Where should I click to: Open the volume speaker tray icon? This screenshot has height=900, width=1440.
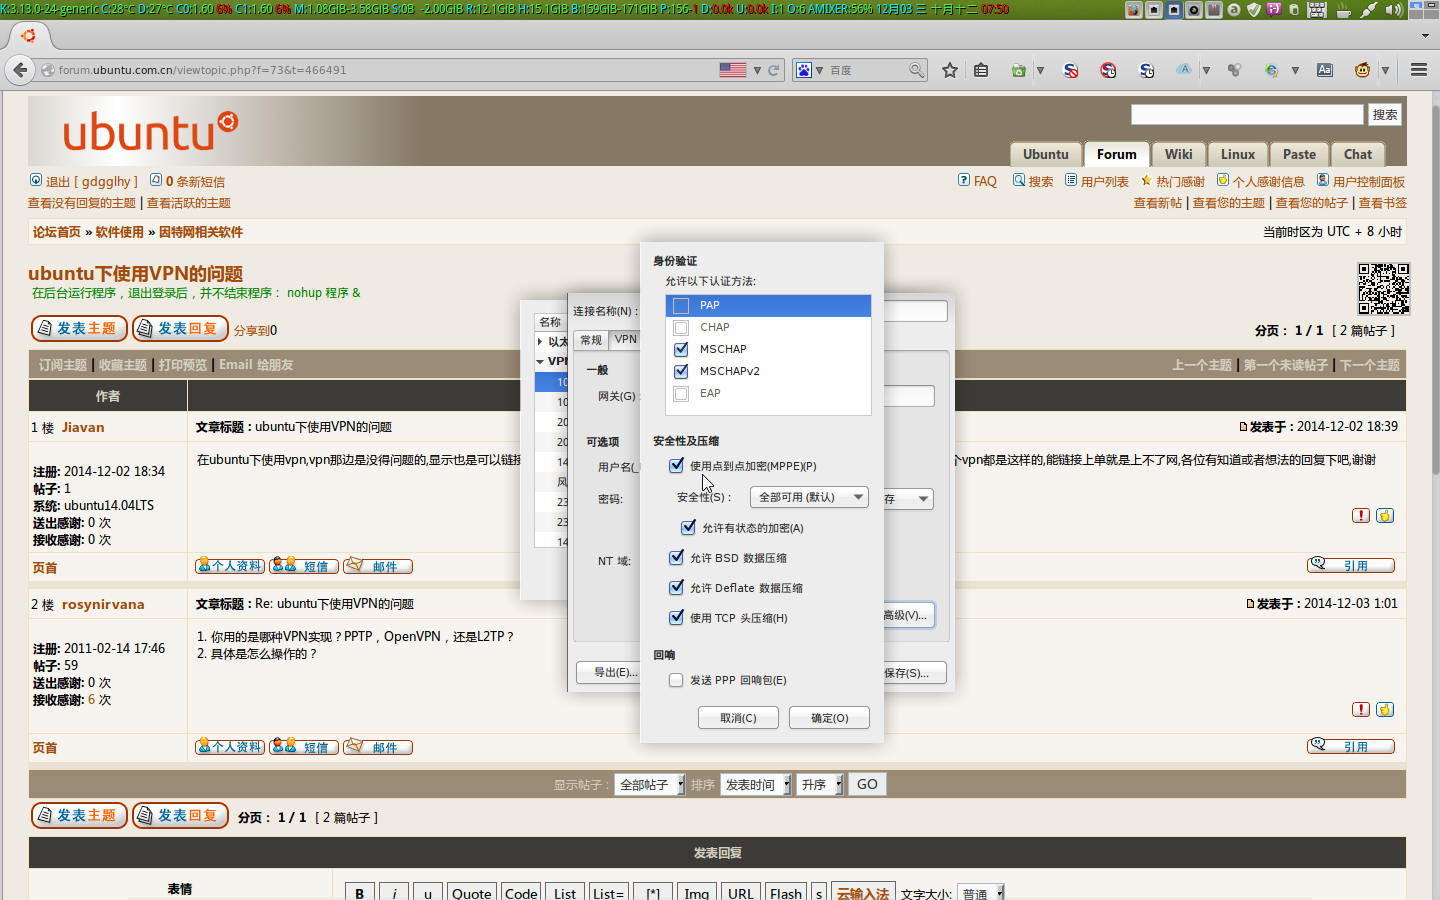[1393, 10]
